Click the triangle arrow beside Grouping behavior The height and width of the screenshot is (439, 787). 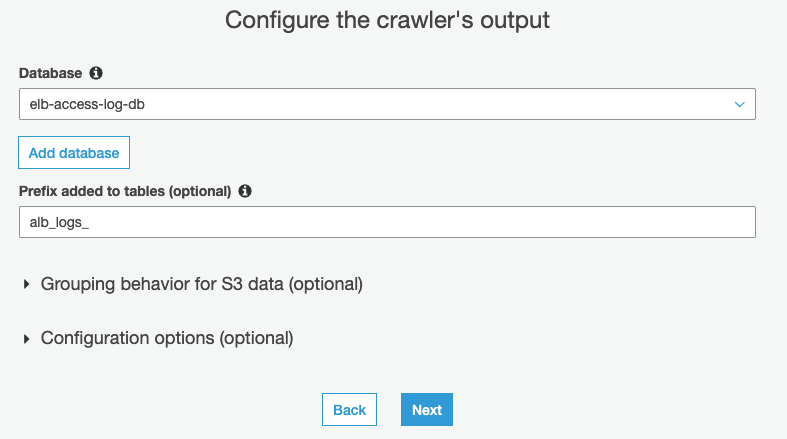point(26,285)
